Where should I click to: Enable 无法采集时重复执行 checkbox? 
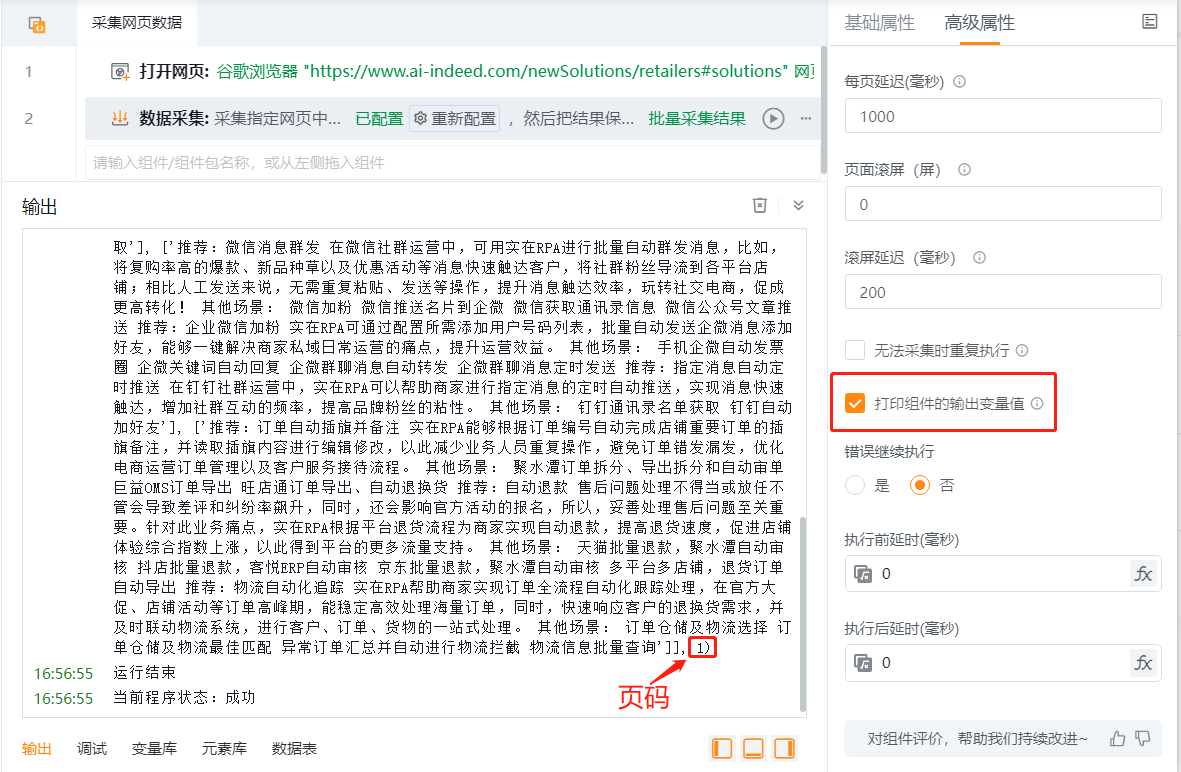pyautogui.click(x=855, y=350)
